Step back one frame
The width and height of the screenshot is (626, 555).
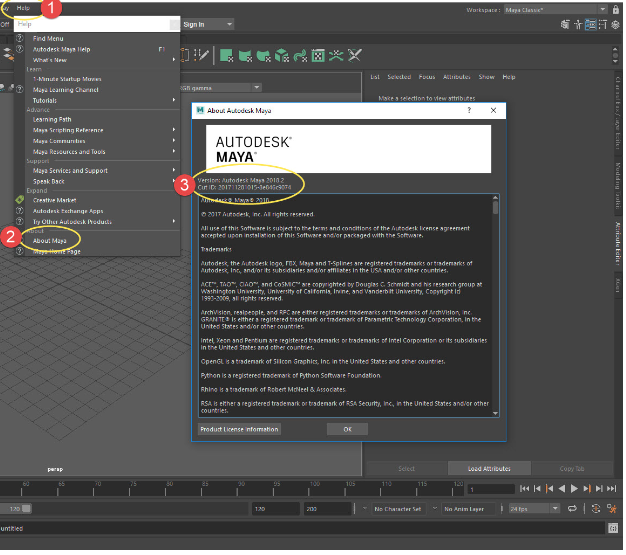537,489
